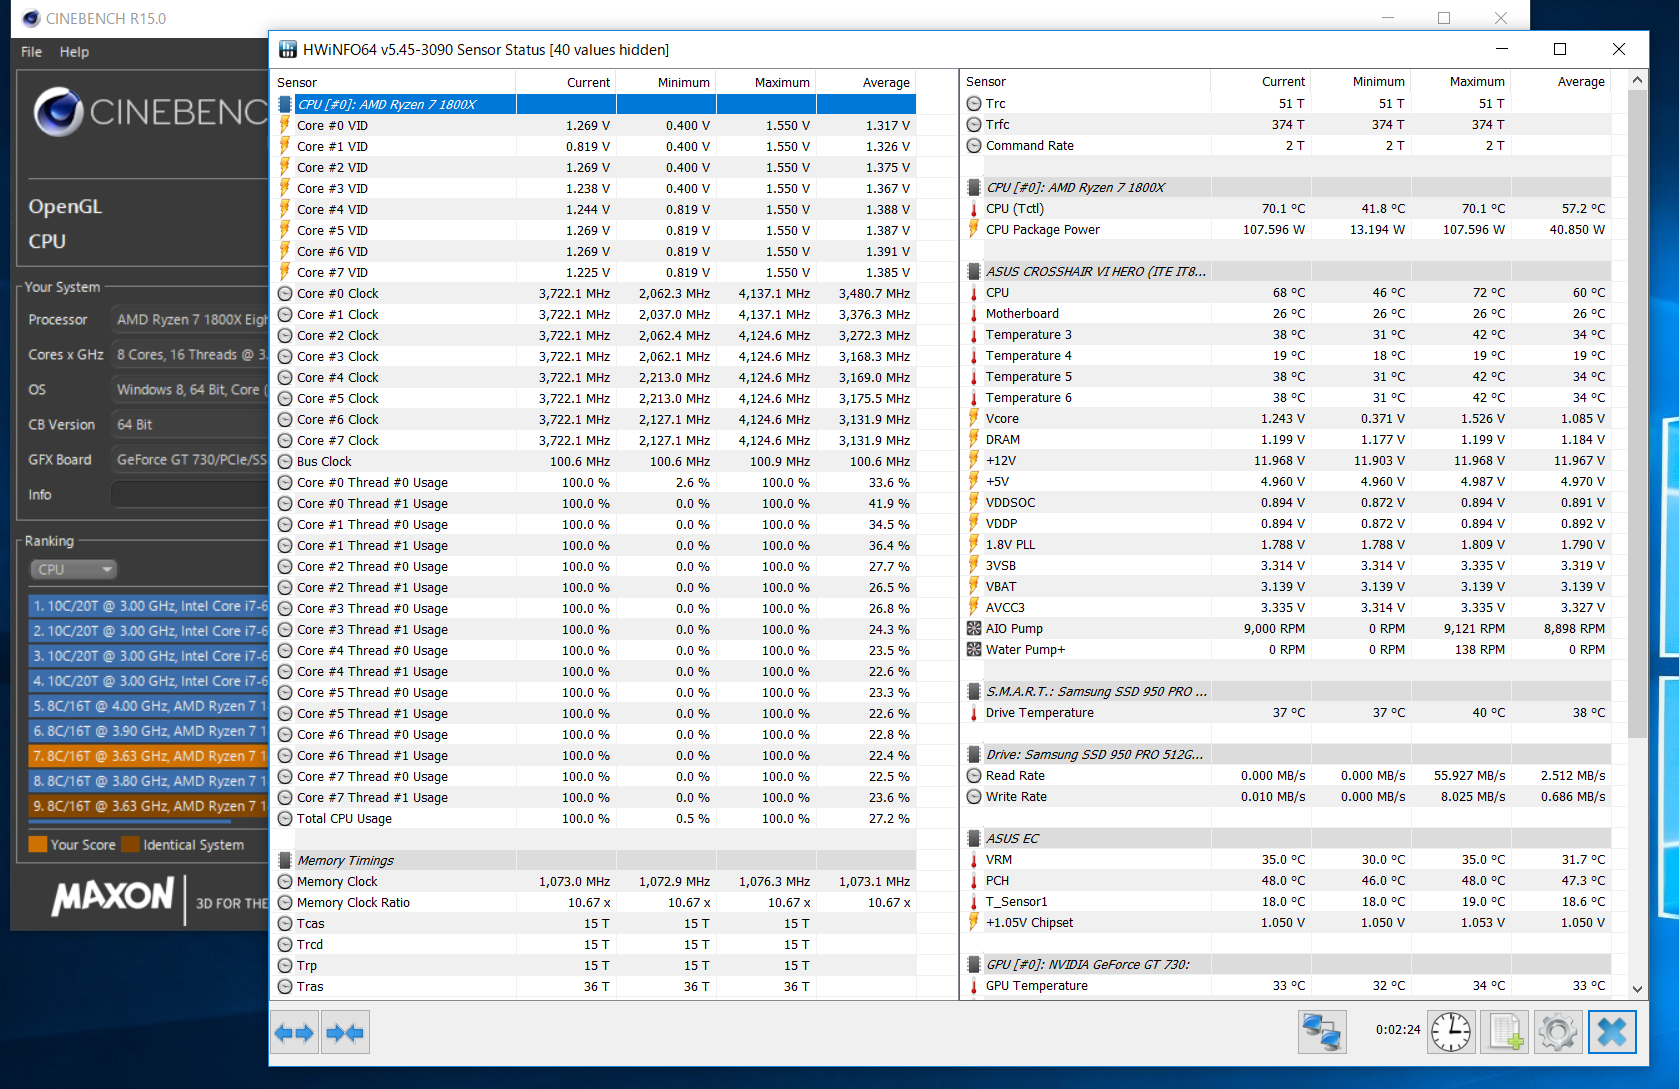
Task: Click the OpenGL test label in Cinebench
Action: pos(65,206)
